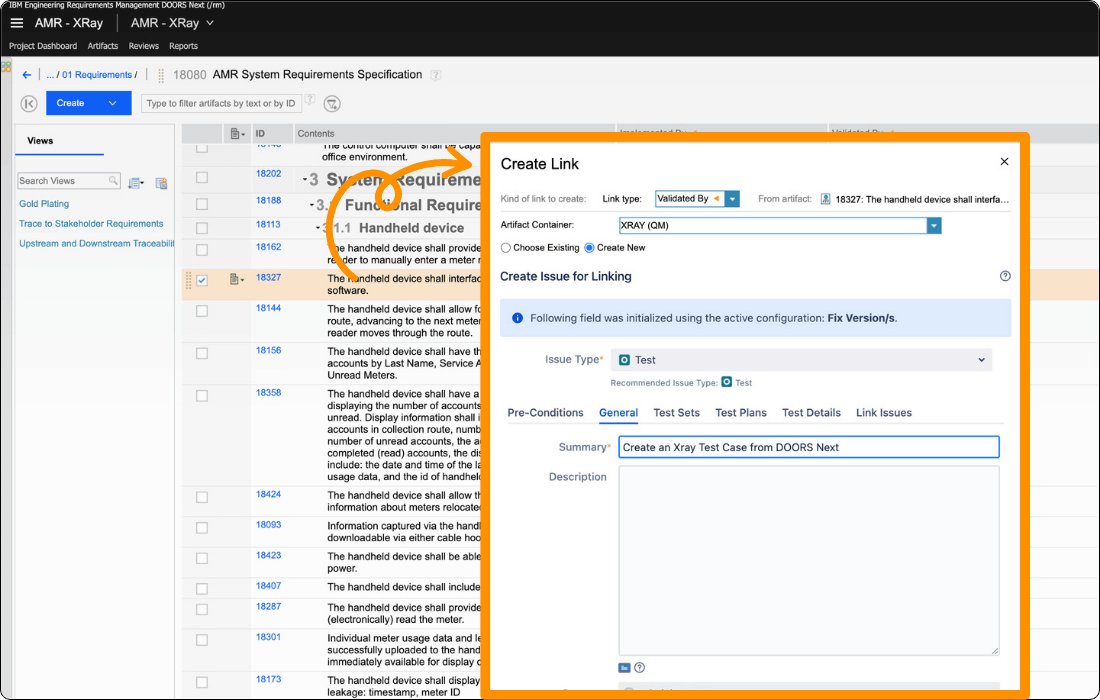
Task: Open the Issue Type dropdown
Action: click(x=801, y=360)
